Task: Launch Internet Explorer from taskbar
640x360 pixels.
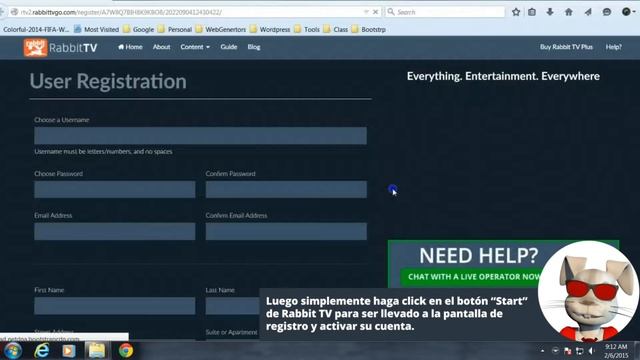Action: click(x=42, y=351)
